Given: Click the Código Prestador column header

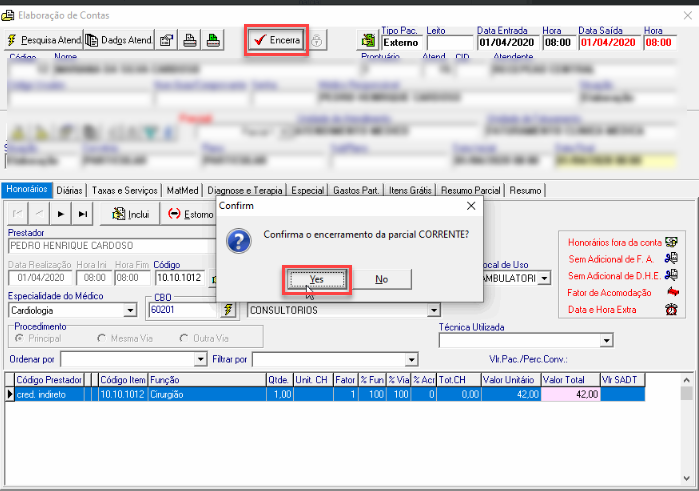Looking at the screenshot, I should (49, 380).
